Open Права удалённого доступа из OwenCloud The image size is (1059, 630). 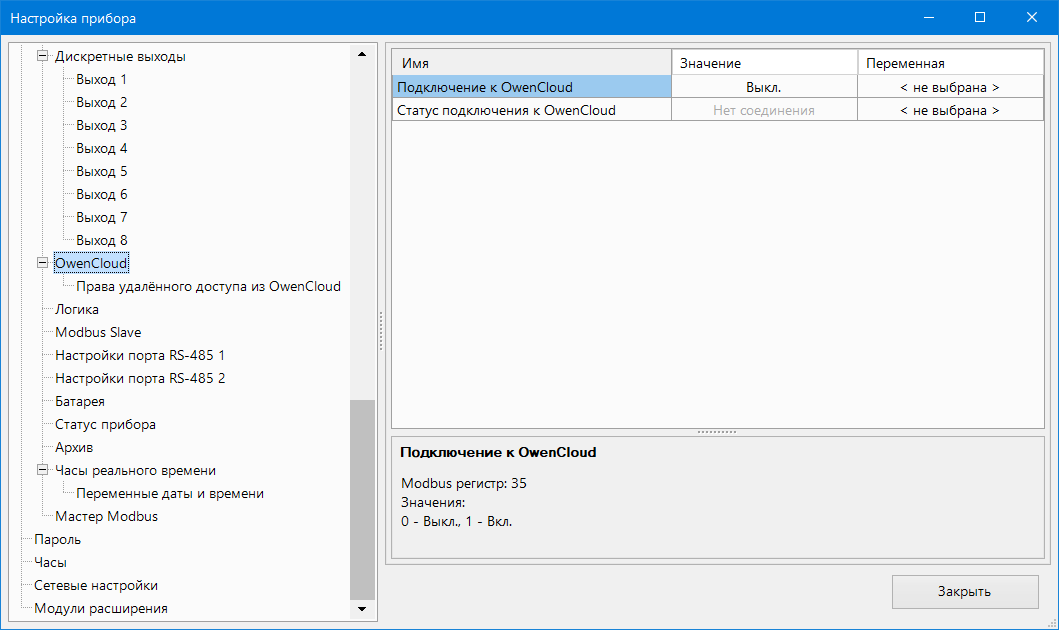(x=208, y=286)
